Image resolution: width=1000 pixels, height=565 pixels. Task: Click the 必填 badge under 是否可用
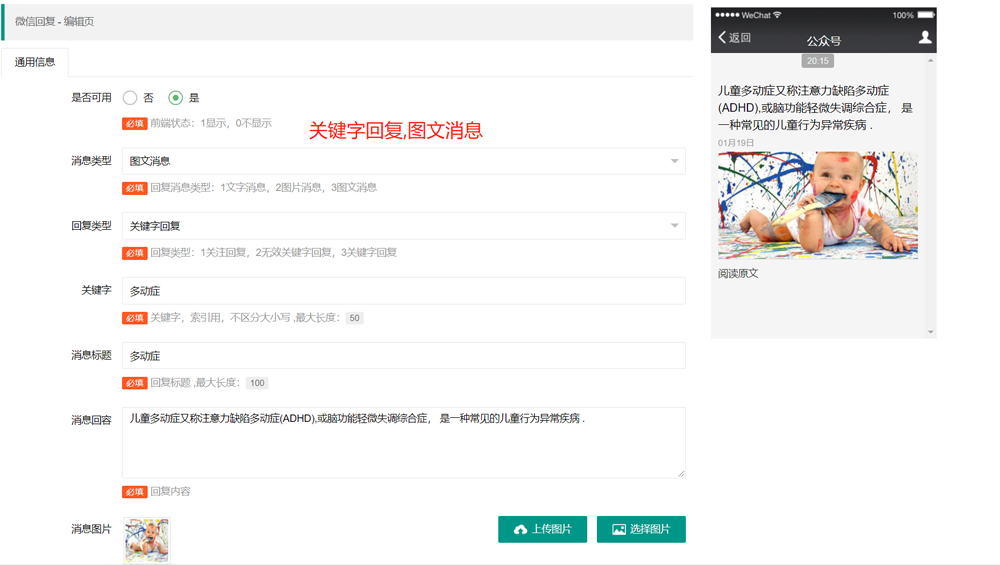tap(135, 124)
